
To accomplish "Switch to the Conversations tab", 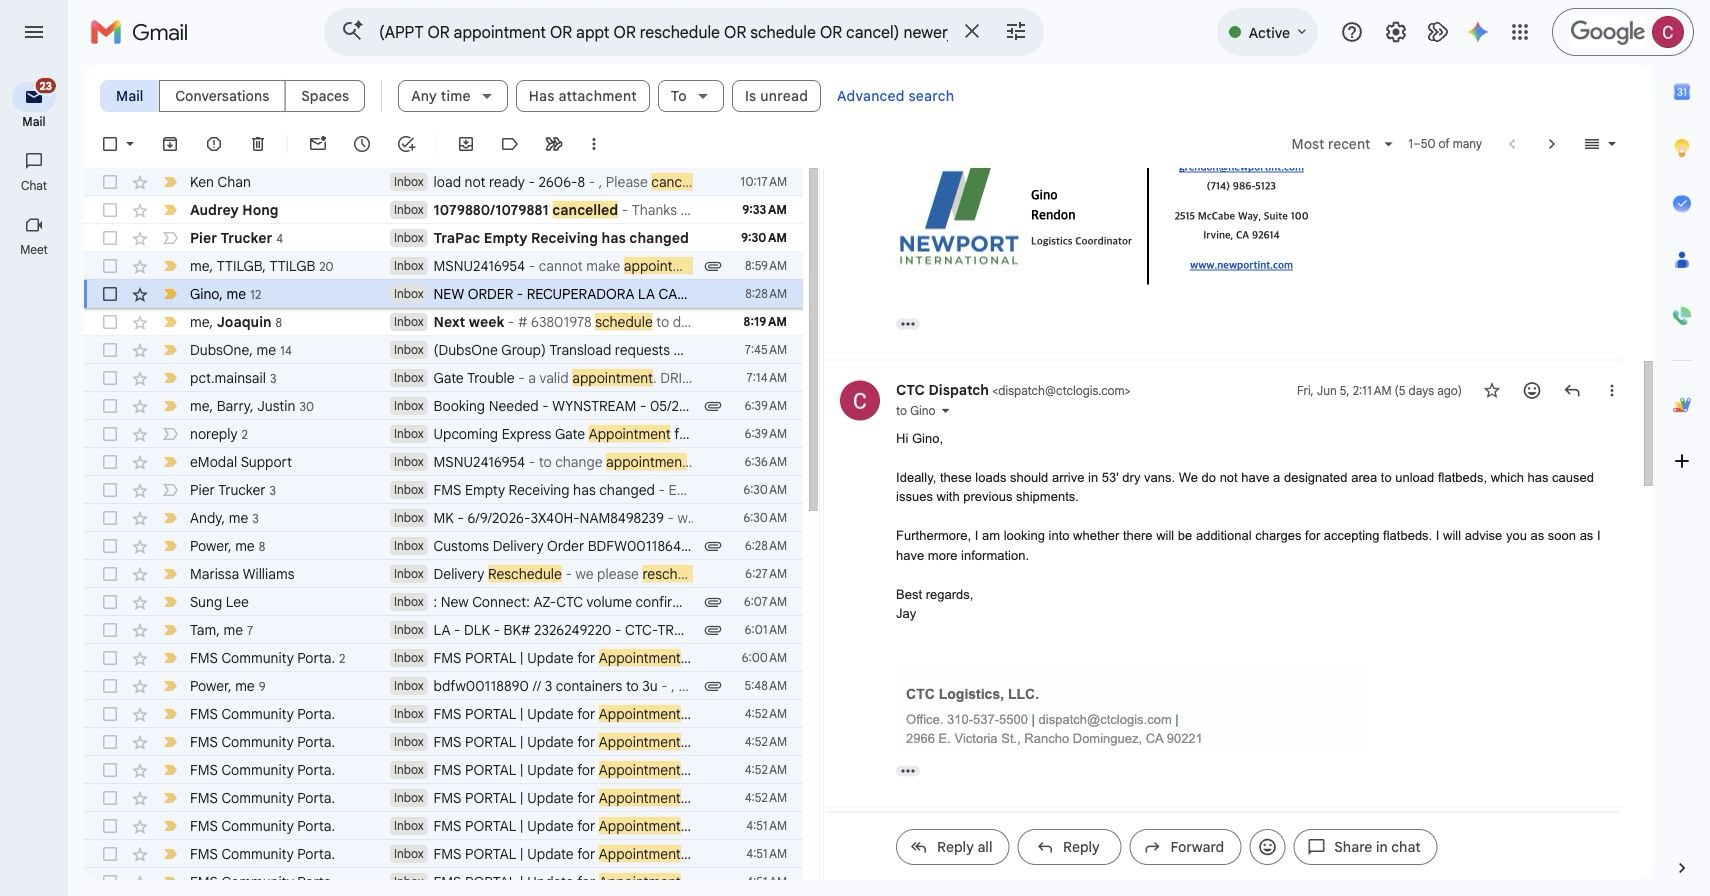I will 222,96.
